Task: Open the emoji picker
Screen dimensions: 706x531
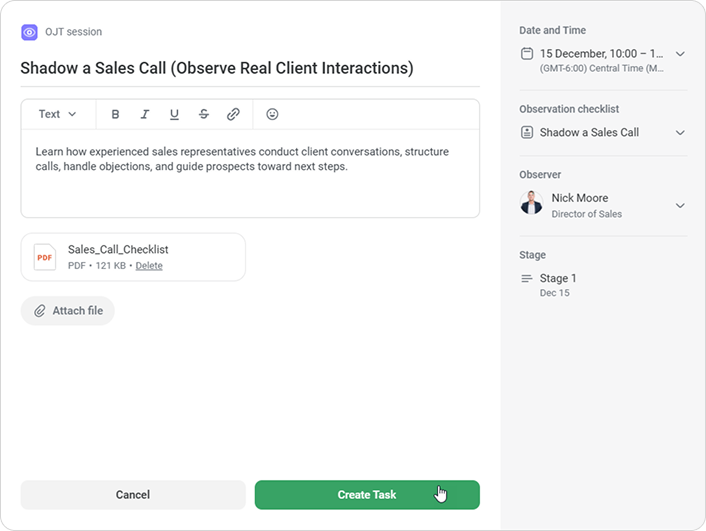Action: 272,115
